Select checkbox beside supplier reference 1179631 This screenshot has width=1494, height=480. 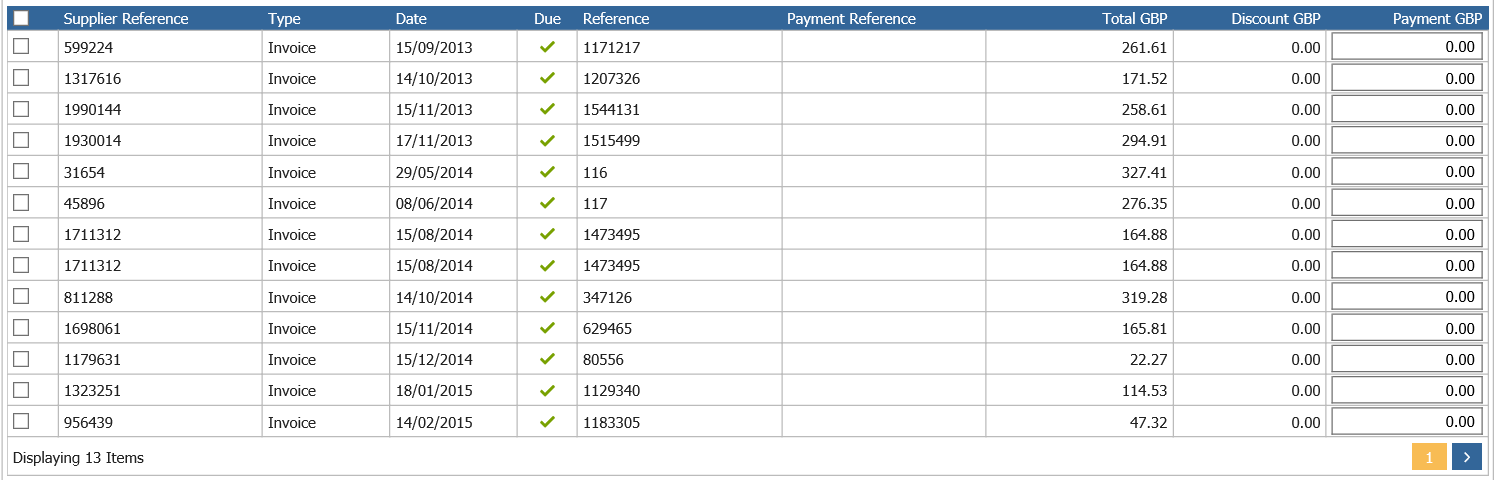click(21, 358)
